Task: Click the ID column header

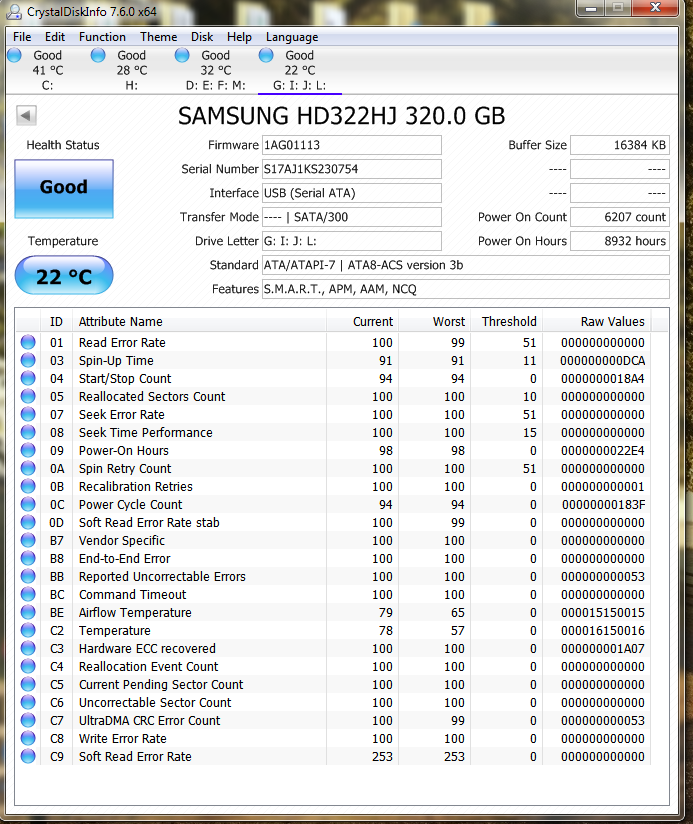Action: coord(56,322)
